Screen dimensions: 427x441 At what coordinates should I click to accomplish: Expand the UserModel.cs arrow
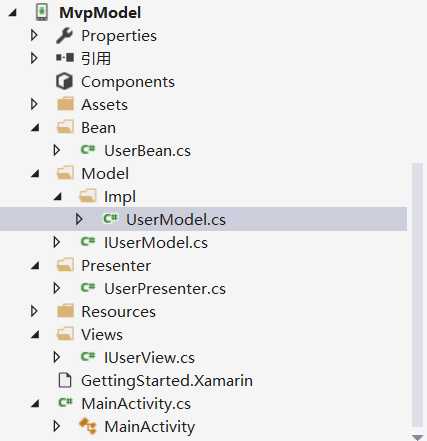(79, 219)
